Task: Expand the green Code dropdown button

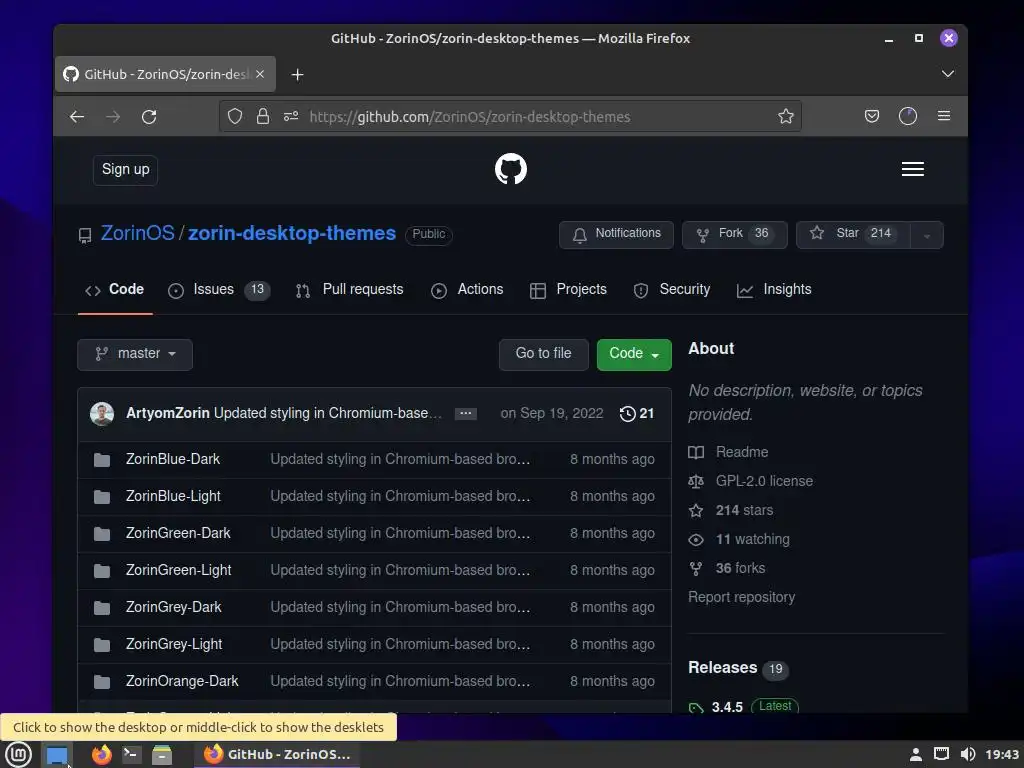Action: click(x=633, y=354)
